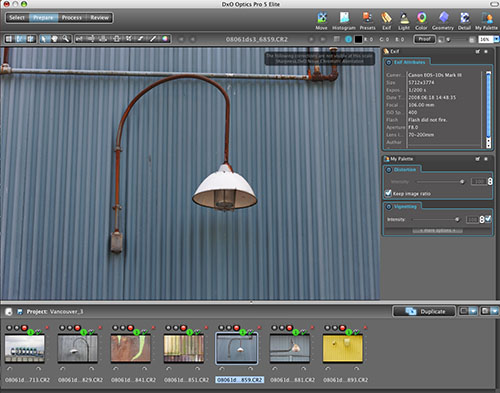This screenshot has width=500, height=393.
Task: Select the yellow thumbnail 08061d...893.CR2
Action: pyautogui.click(x=343, y=349)
